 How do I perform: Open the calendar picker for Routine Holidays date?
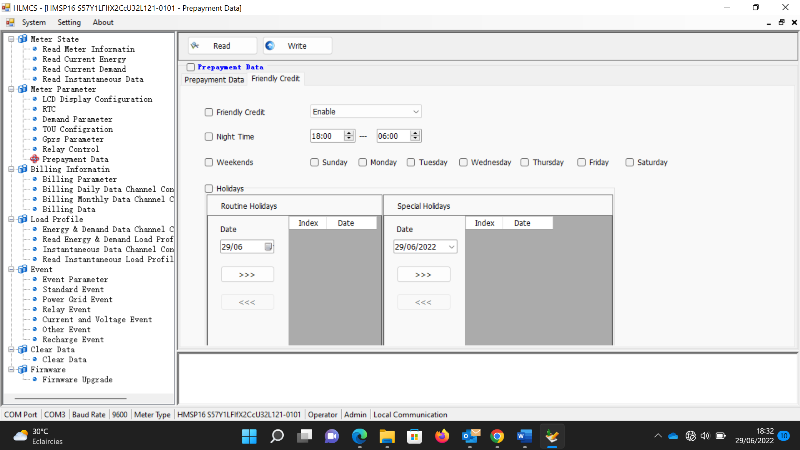(268, 246)
